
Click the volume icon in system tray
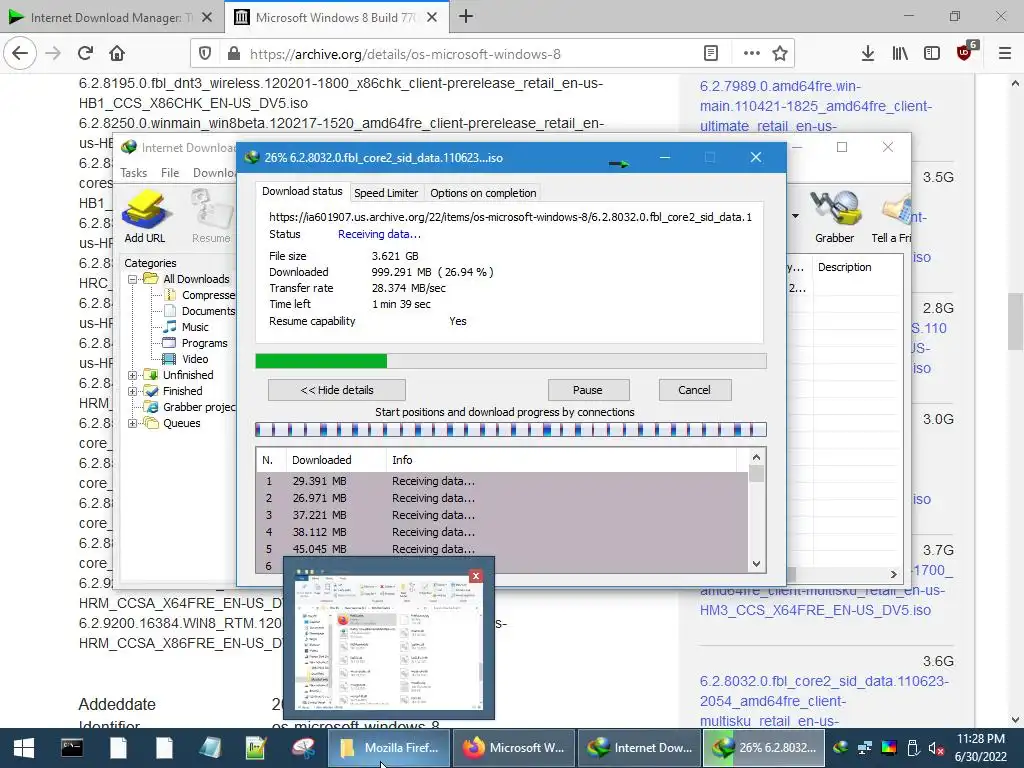coord(936,748)
